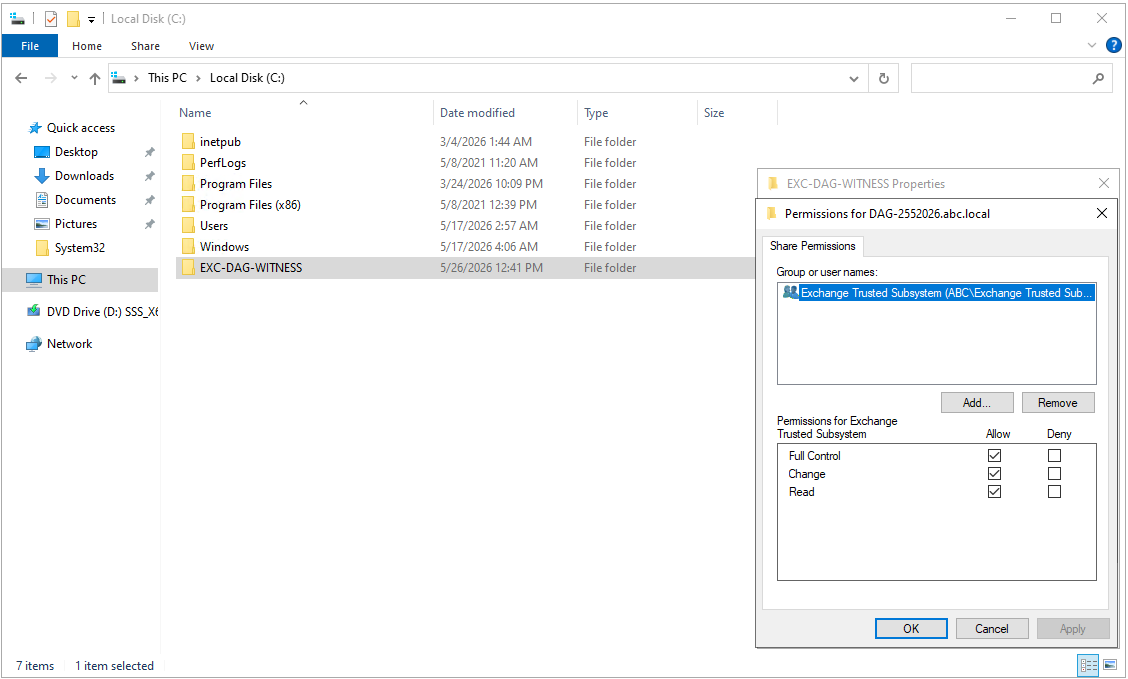Click the Explorer title bar drive icon
The width and height of the screenshot is (1128, 679).
17,19
